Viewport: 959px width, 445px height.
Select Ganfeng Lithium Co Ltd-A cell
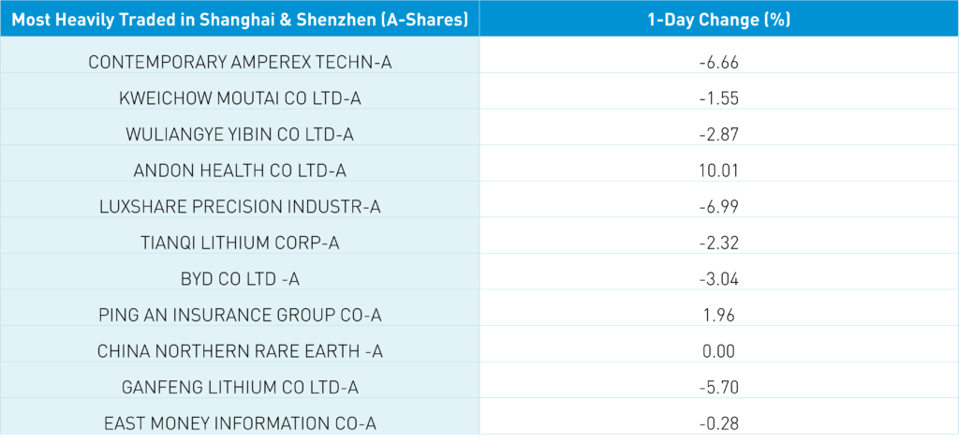[x=239, y=387]
